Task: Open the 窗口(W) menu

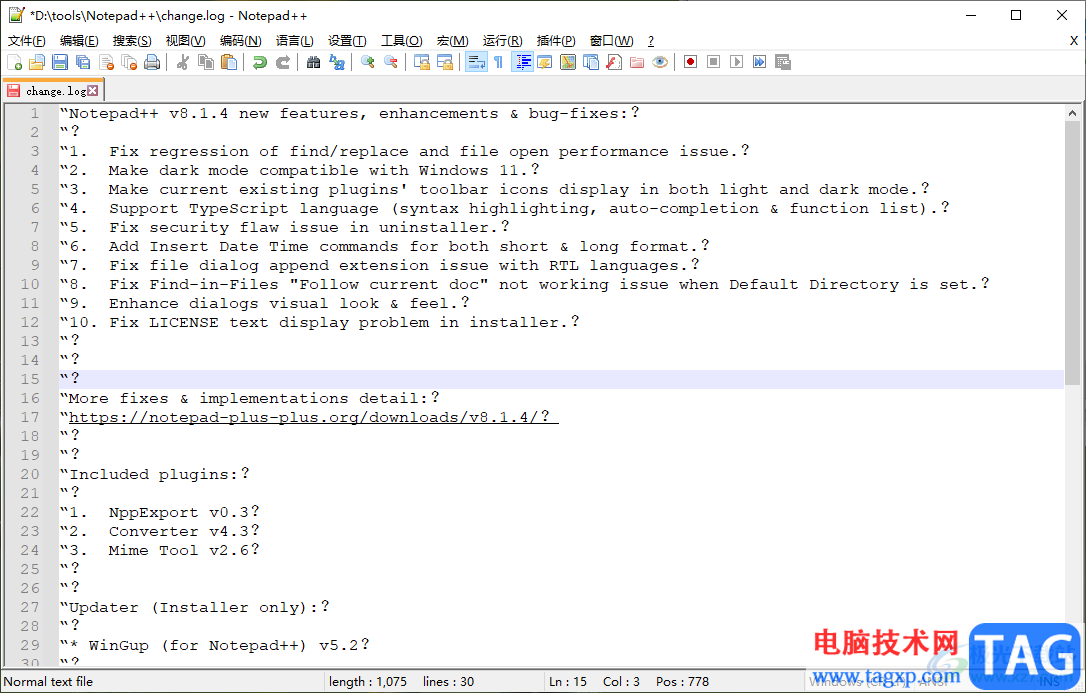Action: [612, 41]
